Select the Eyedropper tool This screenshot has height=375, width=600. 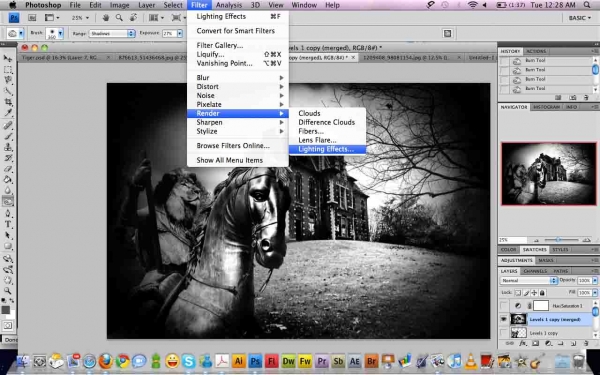click(x=8, y=112)
